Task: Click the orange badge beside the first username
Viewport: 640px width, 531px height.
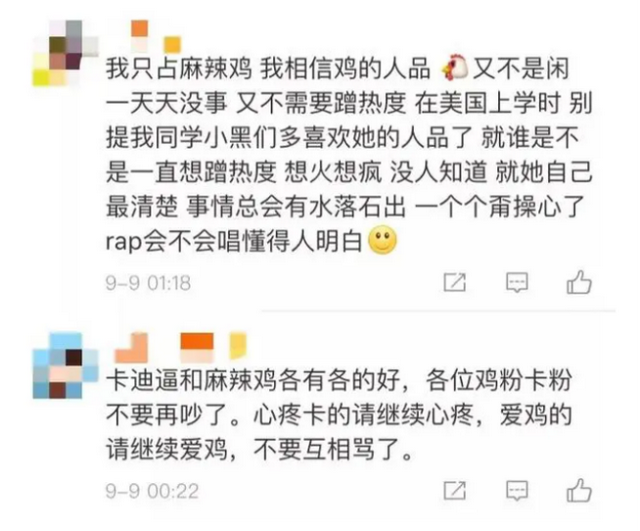Action: (x=140, y=29)
